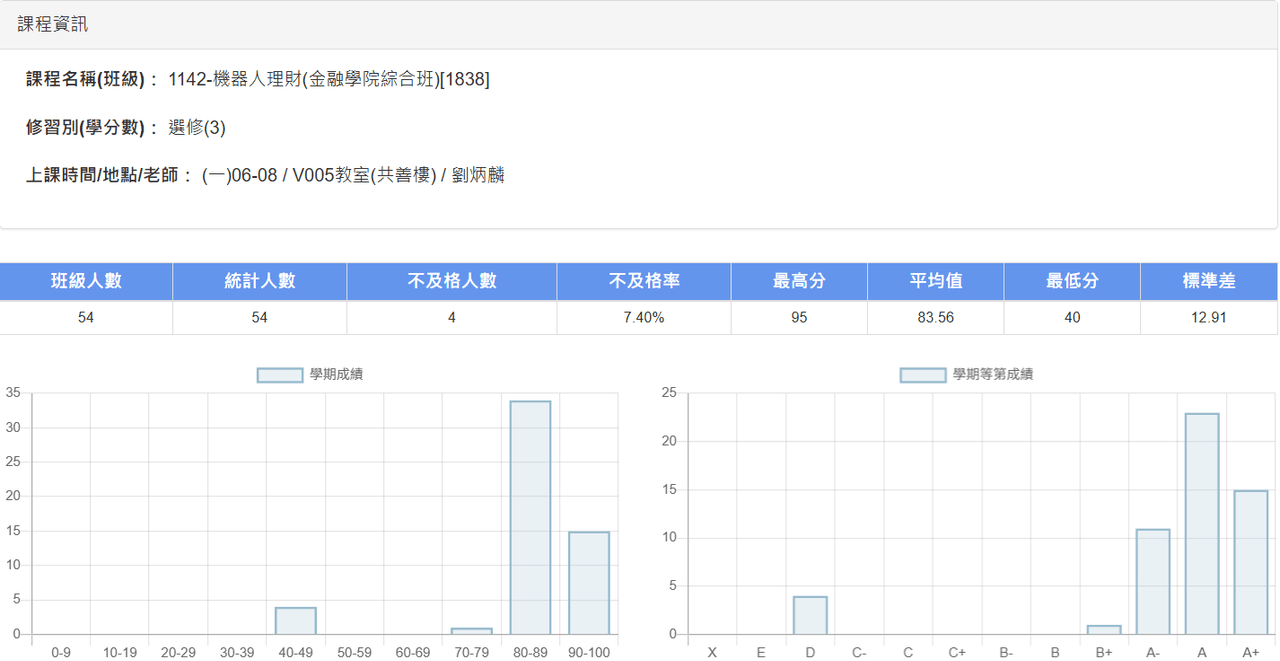1280x661 pixels.
Task: Select the 70-79 score bar
Action: (472, 631)
